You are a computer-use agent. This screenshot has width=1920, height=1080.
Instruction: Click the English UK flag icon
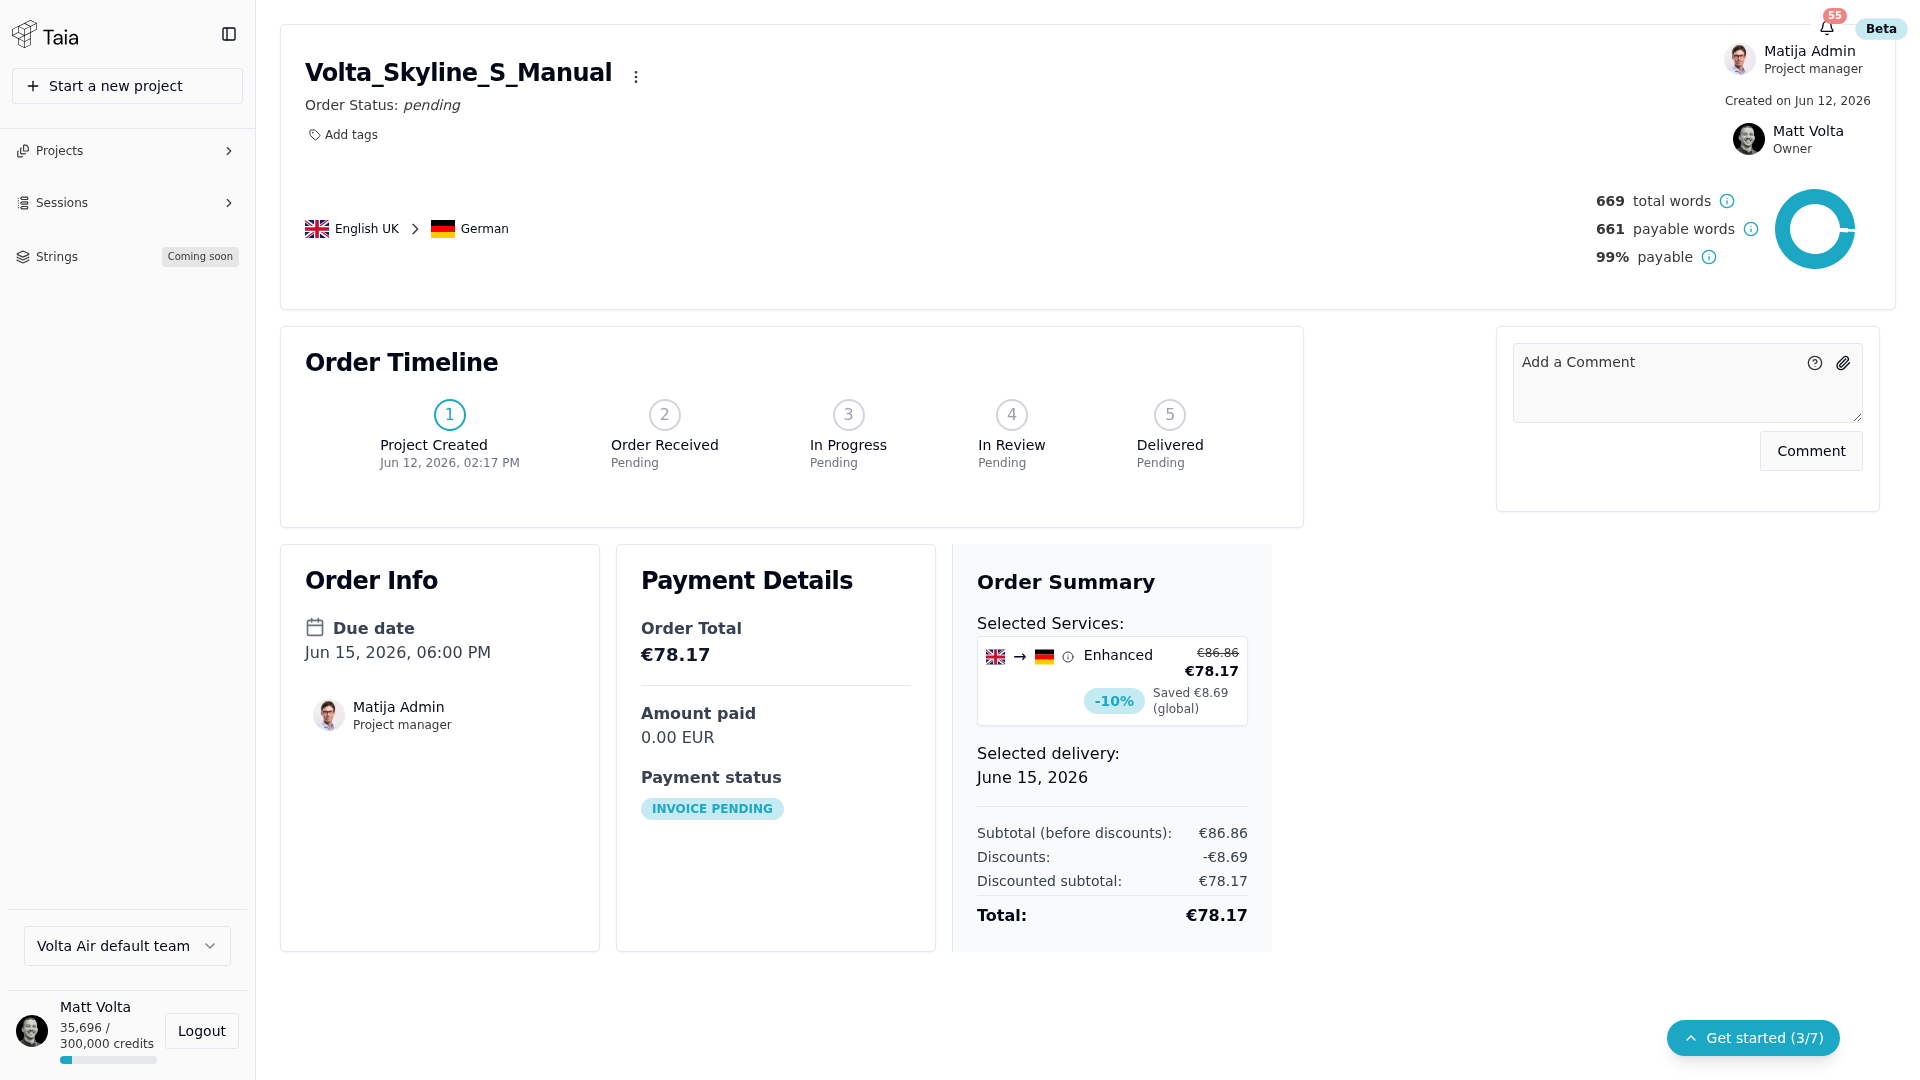click(x=317, y=229)
